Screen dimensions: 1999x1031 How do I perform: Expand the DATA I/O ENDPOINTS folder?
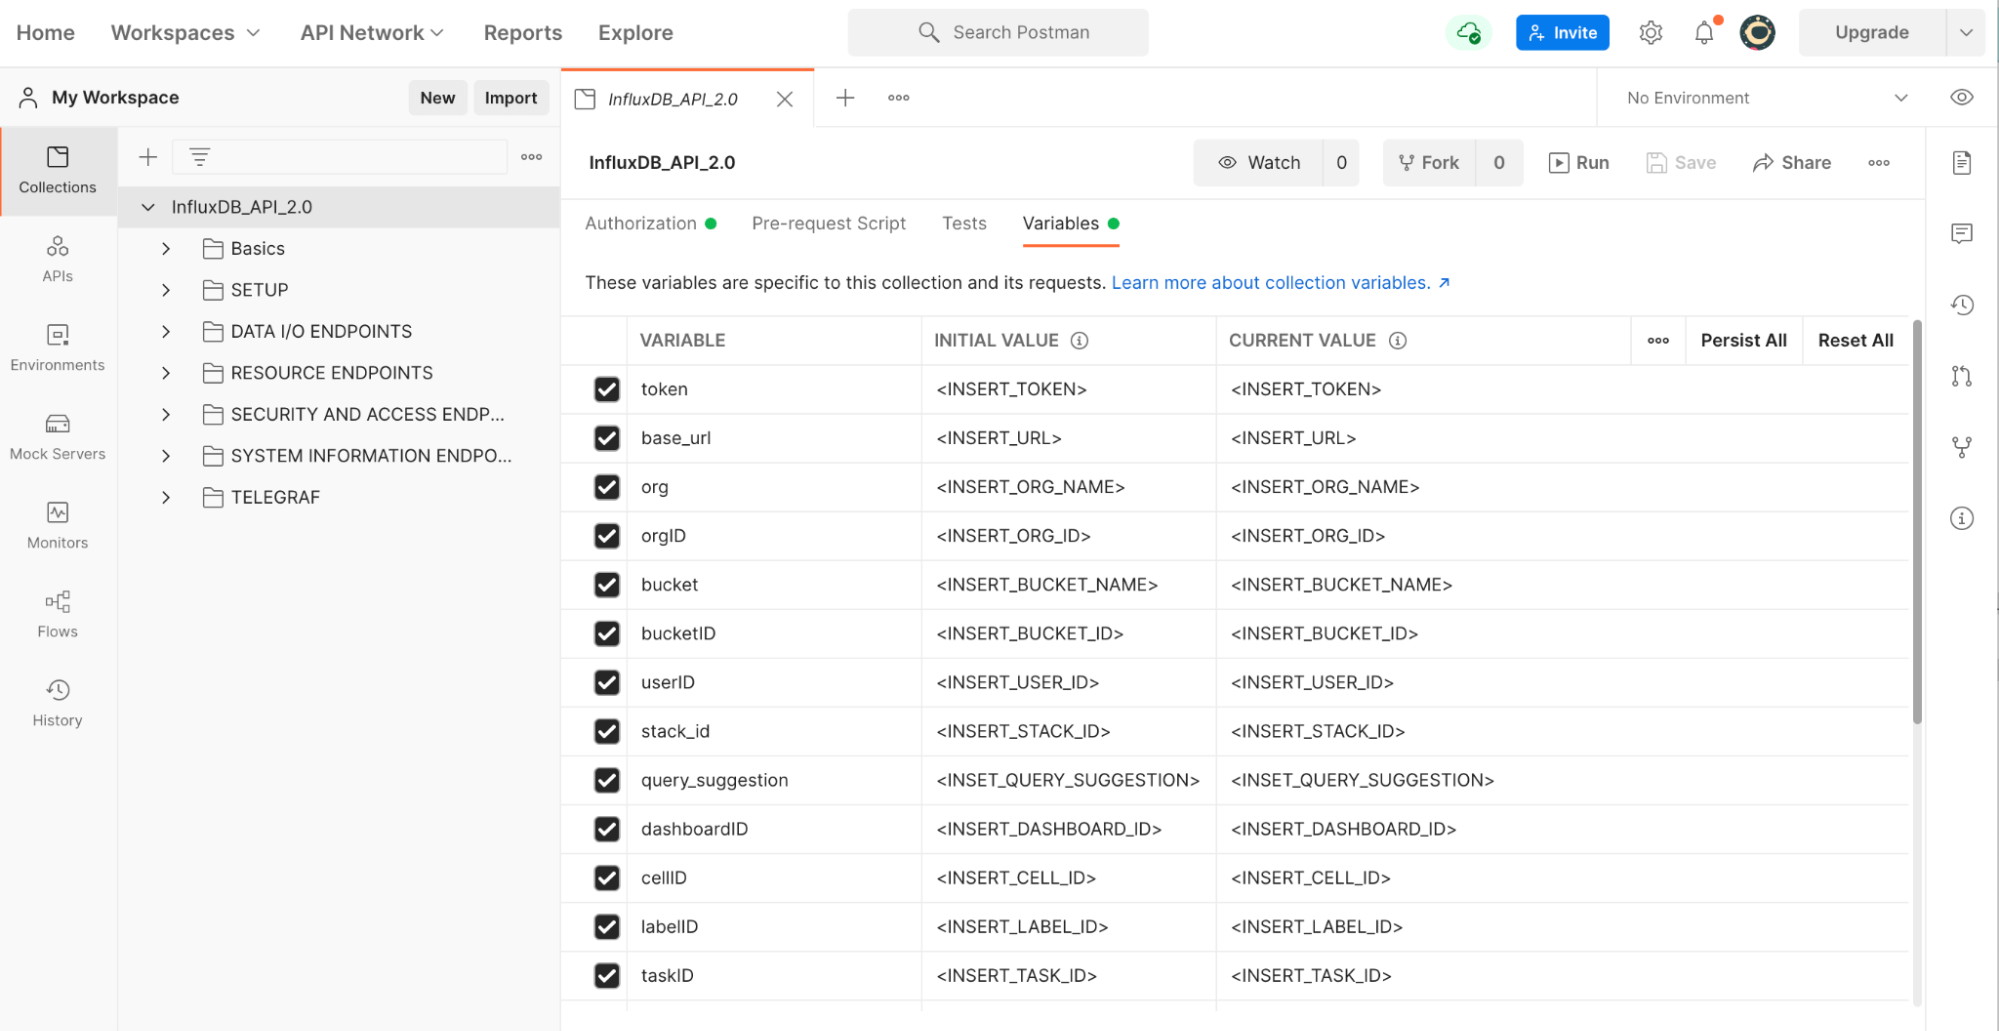tap(166, 331)
